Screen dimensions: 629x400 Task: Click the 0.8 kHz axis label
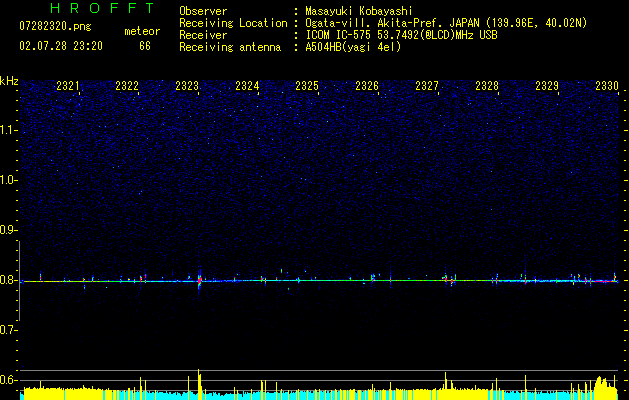tap(8, 280)
